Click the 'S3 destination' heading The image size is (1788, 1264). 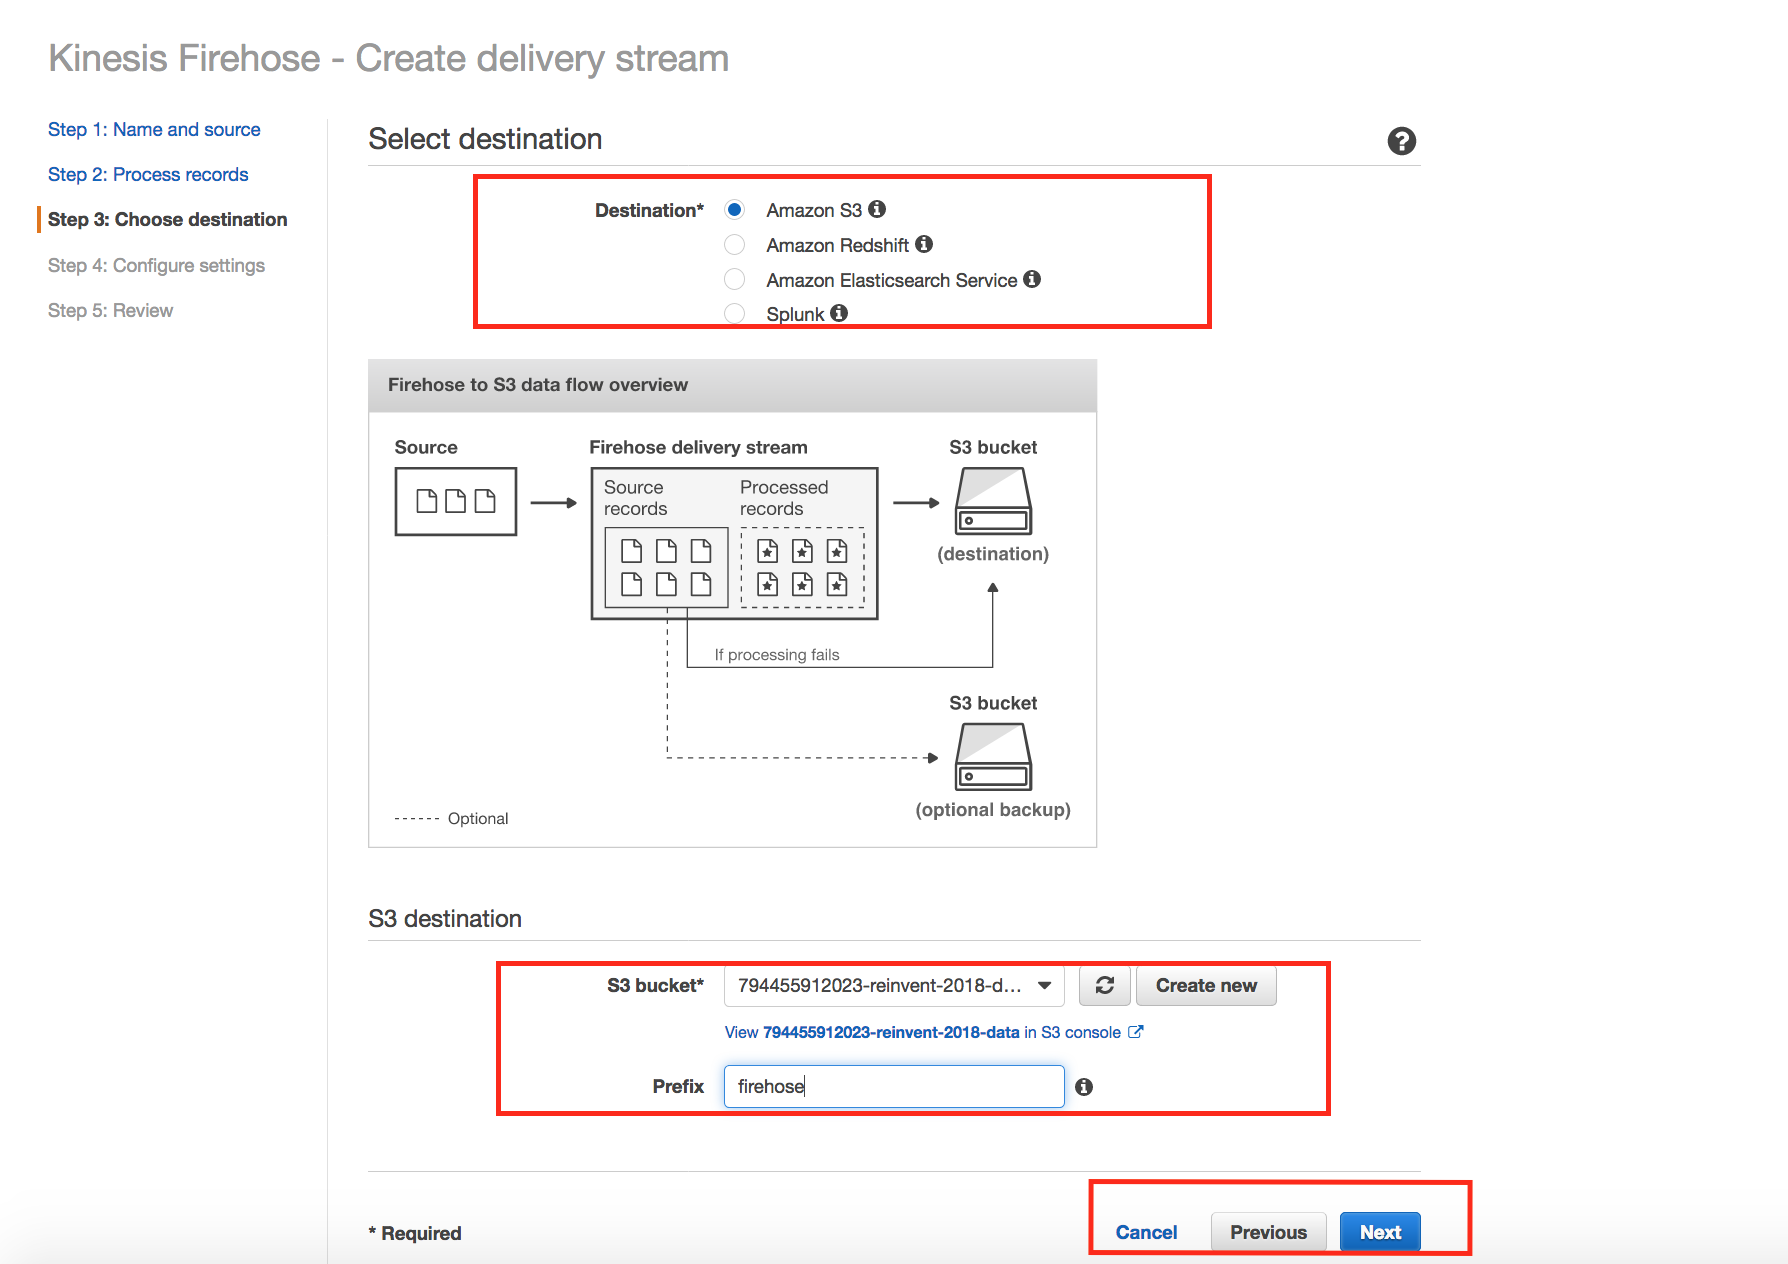[x=445, y=919]
